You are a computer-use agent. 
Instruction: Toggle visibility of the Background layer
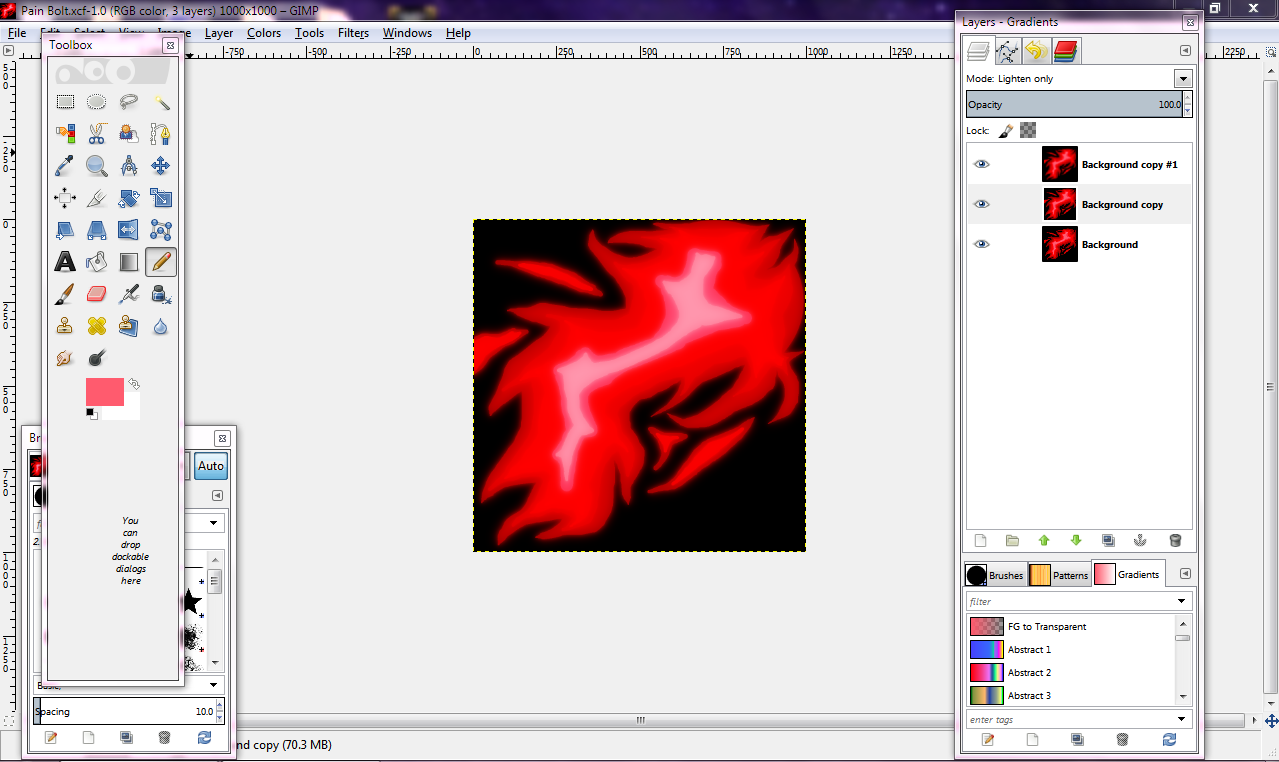tap(982, 244)
